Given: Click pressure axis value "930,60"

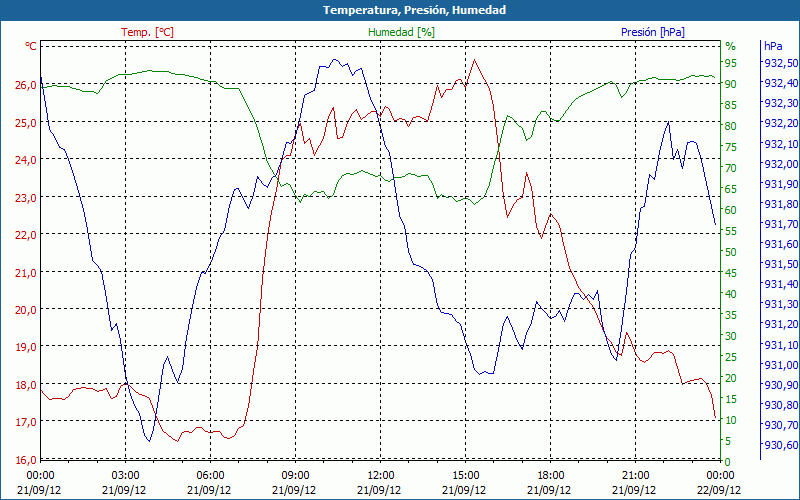Looking at the screenshot, I should point(779,445).
